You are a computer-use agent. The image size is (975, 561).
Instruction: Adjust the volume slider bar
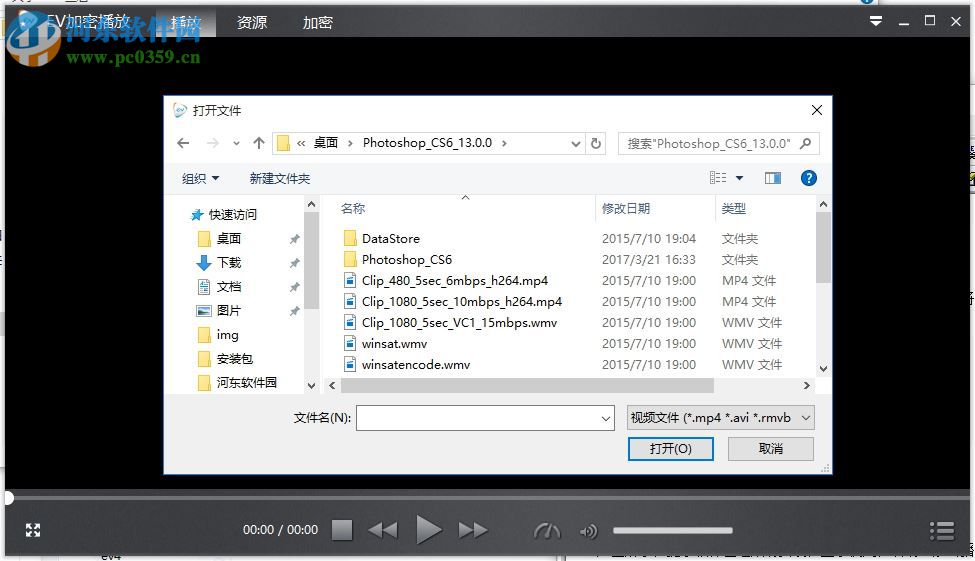pos(673,531)
